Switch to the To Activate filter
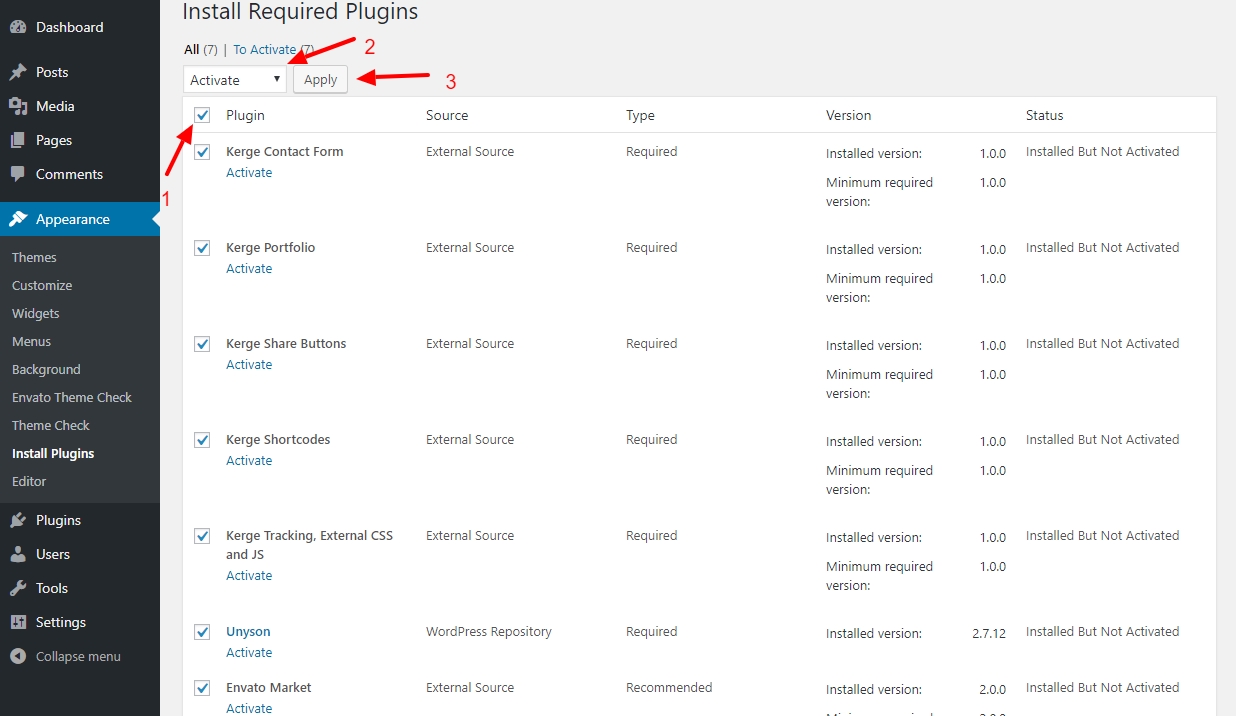This screenshot has height=716, width=1236. 264,49
